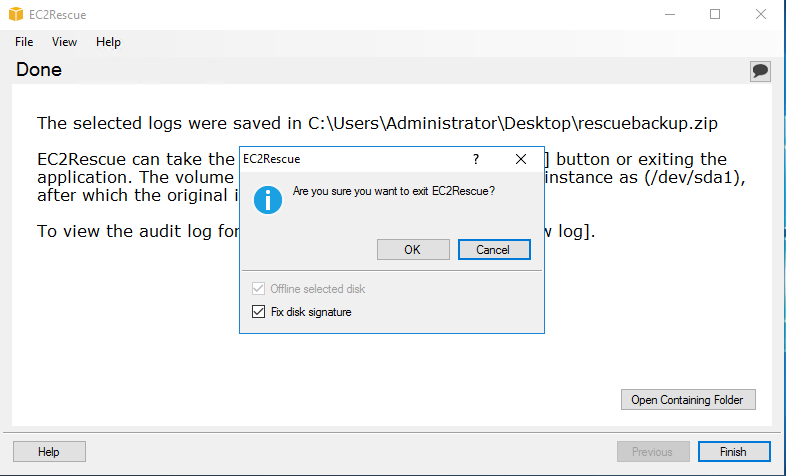This screenshot has width=786, height=476.
Task: Click the Fix disk signature label
Action: click(x=311, y=312)
